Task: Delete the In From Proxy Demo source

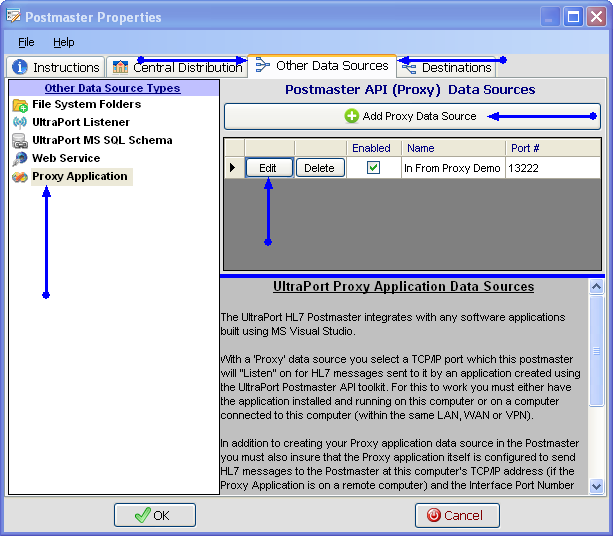Action: click(320, 168)
